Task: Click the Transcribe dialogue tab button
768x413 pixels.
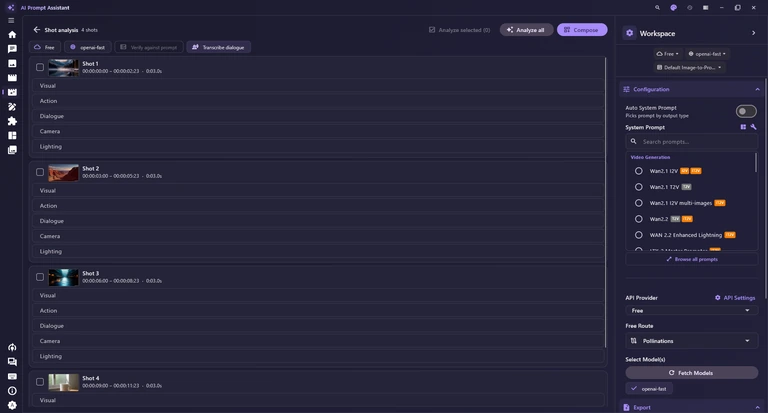Action: point(218,47)
